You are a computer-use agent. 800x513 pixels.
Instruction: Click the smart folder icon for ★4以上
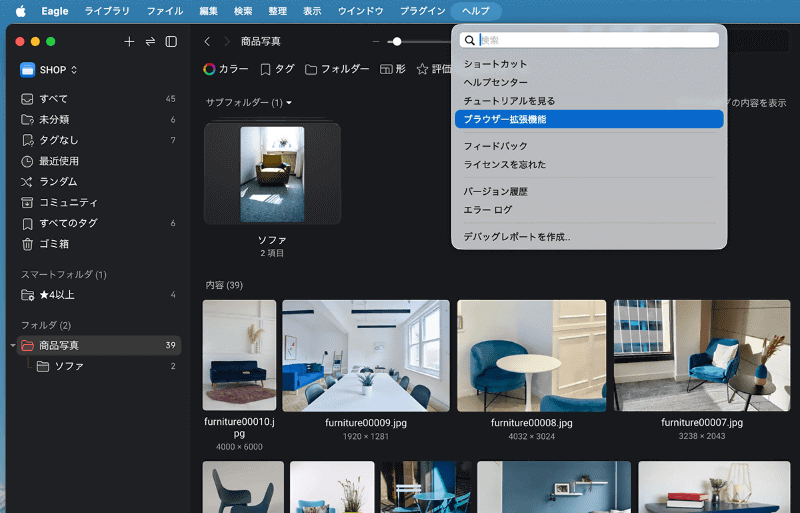pos(27,295)
